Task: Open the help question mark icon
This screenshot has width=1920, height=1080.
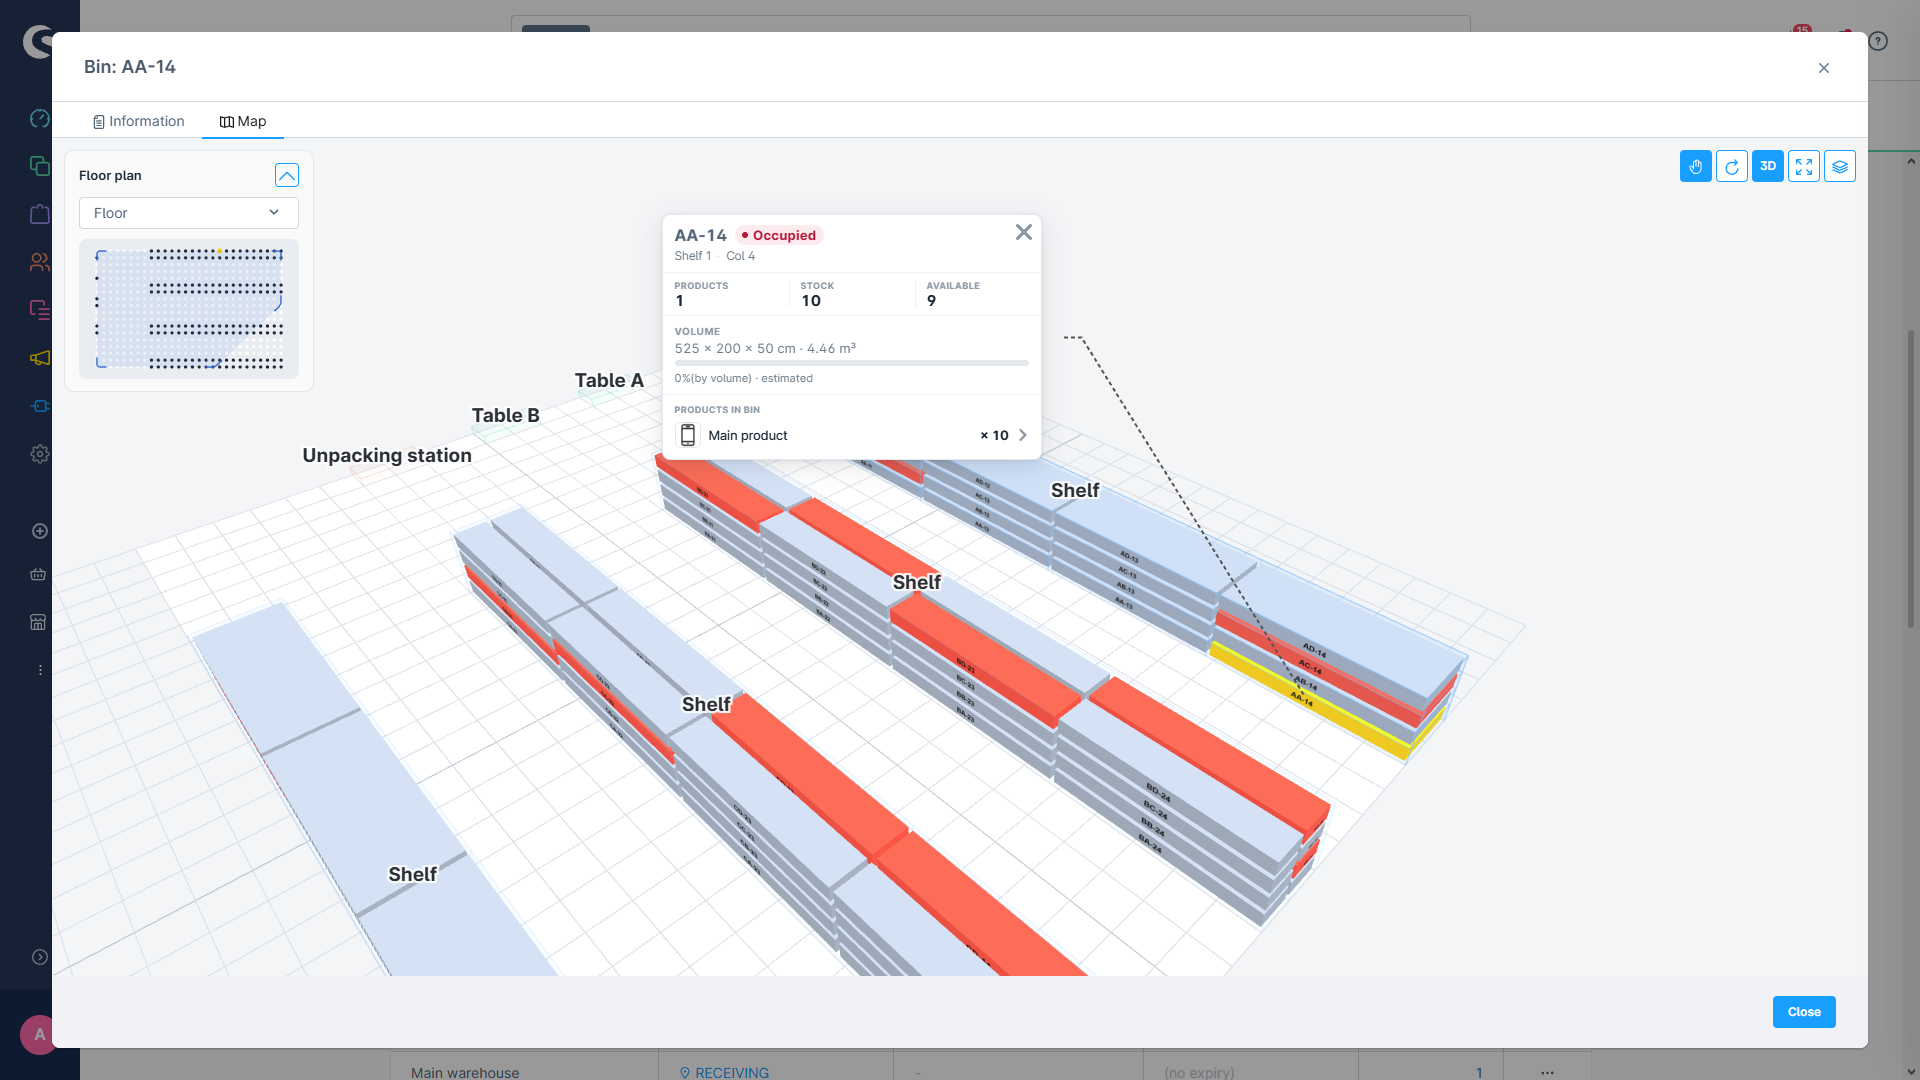Action: click(1878, 41)
